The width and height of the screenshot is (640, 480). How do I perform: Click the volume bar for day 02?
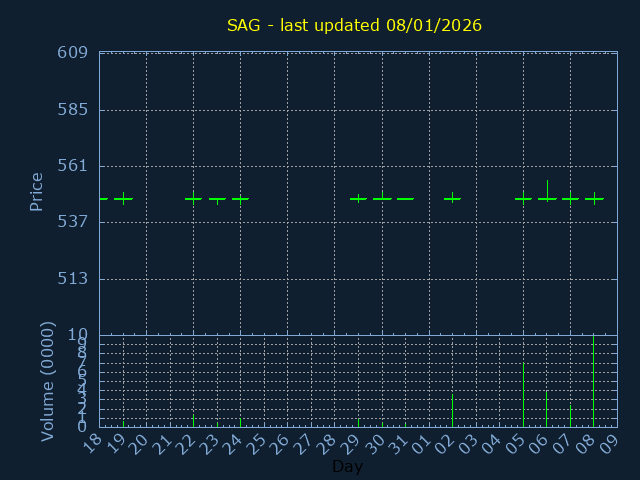pyautogui.click(x=452, y=410)
